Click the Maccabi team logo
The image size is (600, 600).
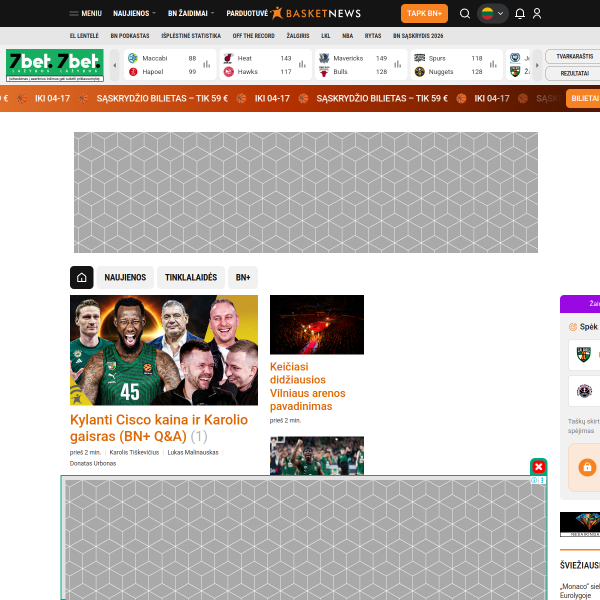[133, 58]
